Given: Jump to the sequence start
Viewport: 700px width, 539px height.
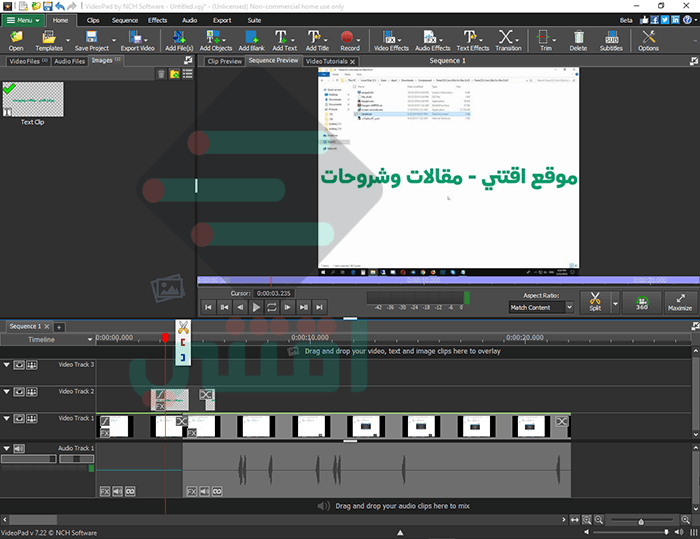Looking at the screenshot, I should 208,307.
